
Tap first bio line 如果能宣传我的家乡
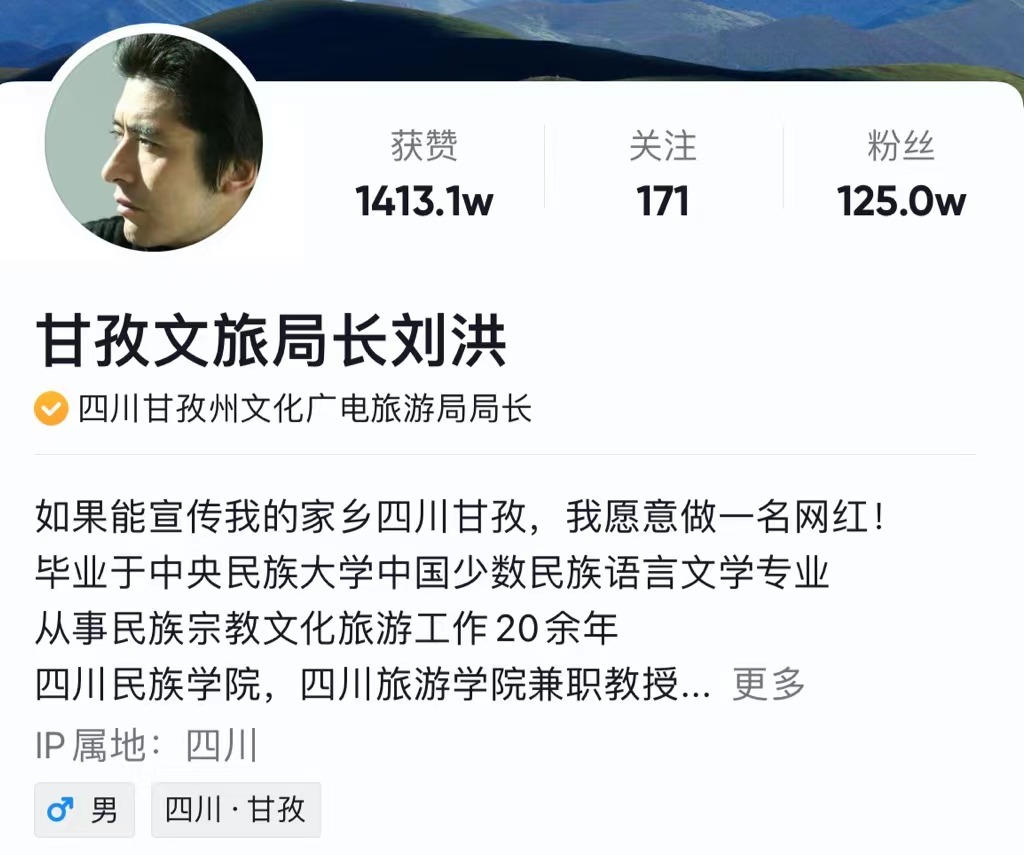[x=460, y=517]
